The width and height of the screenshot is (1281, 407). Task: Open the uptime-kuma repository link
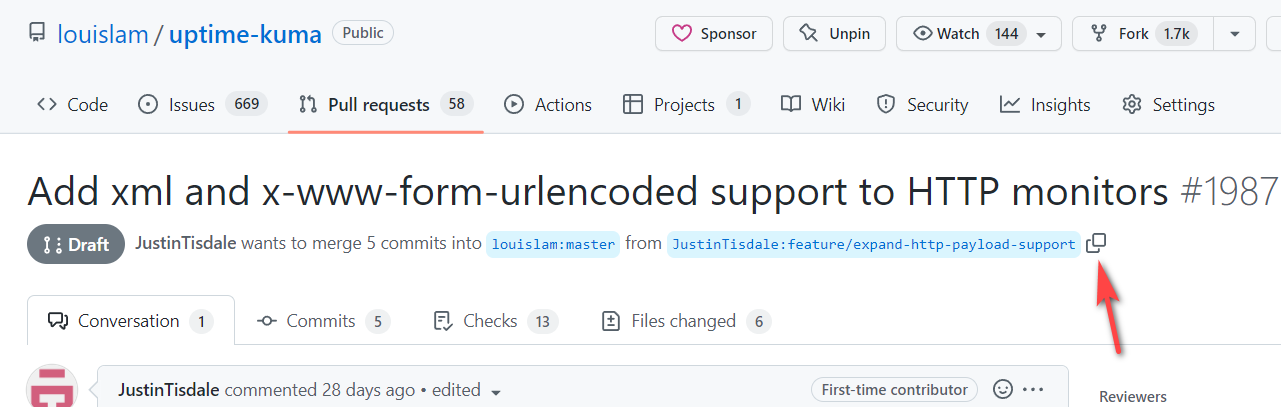pyautogui.click(x=245, y=34)
